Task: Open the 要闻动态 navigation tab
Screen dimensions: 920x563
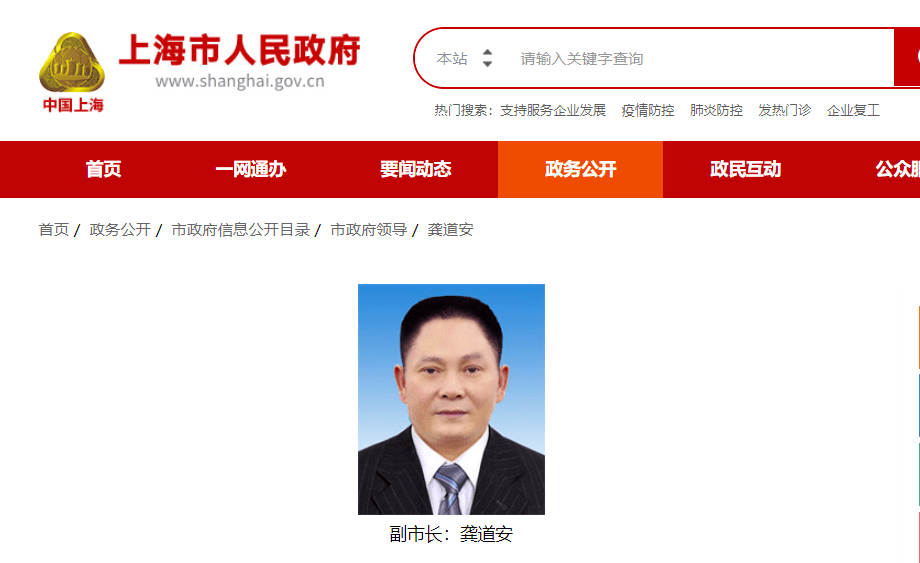Action: coord(415,169)
